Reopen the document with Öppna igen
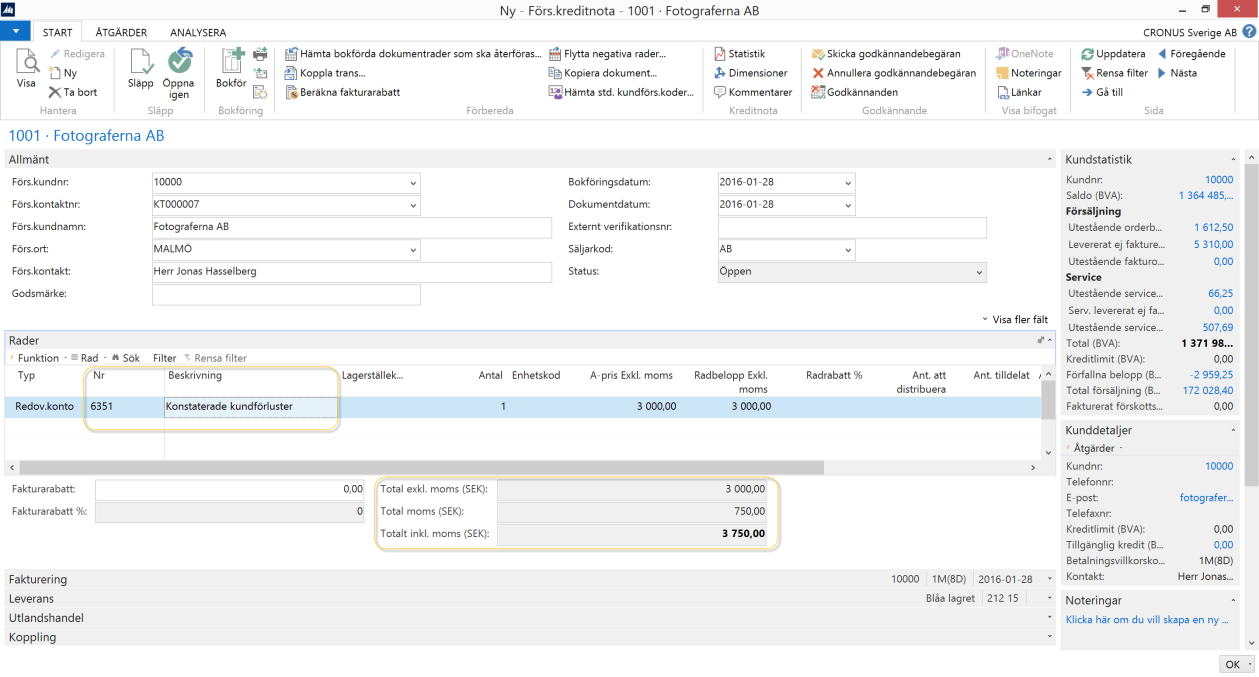This screenshot has width=1259, height=677. pyautogui.click(x=179, y=73)
